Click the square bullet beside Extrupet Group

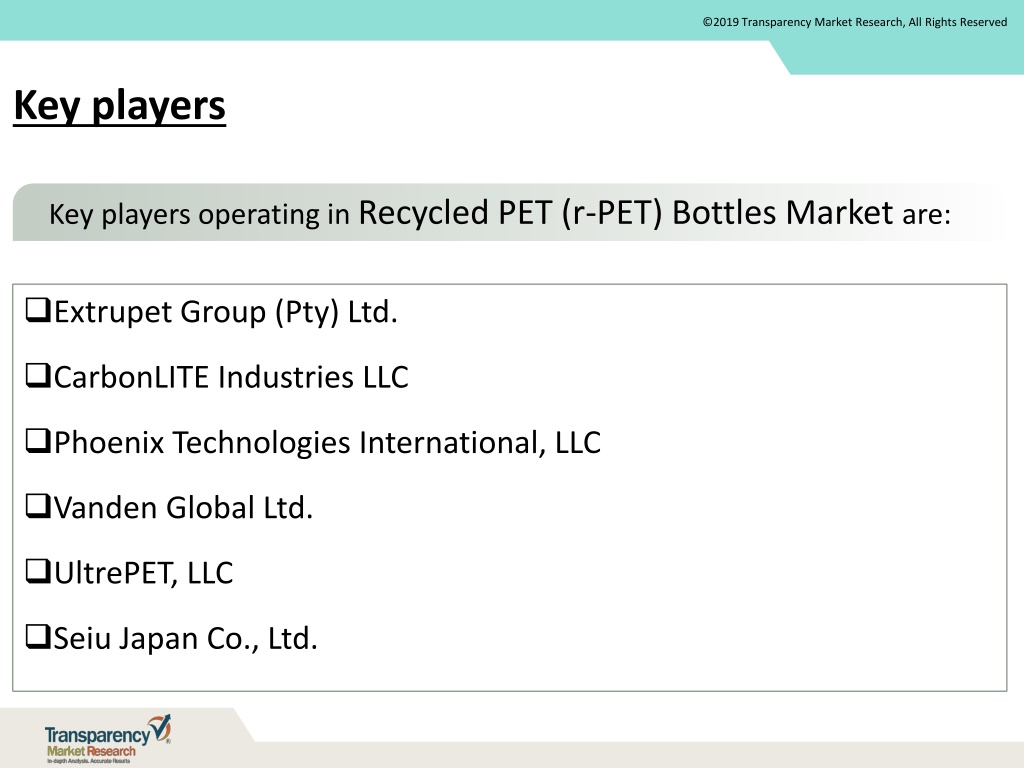click(x=38, y=310)
